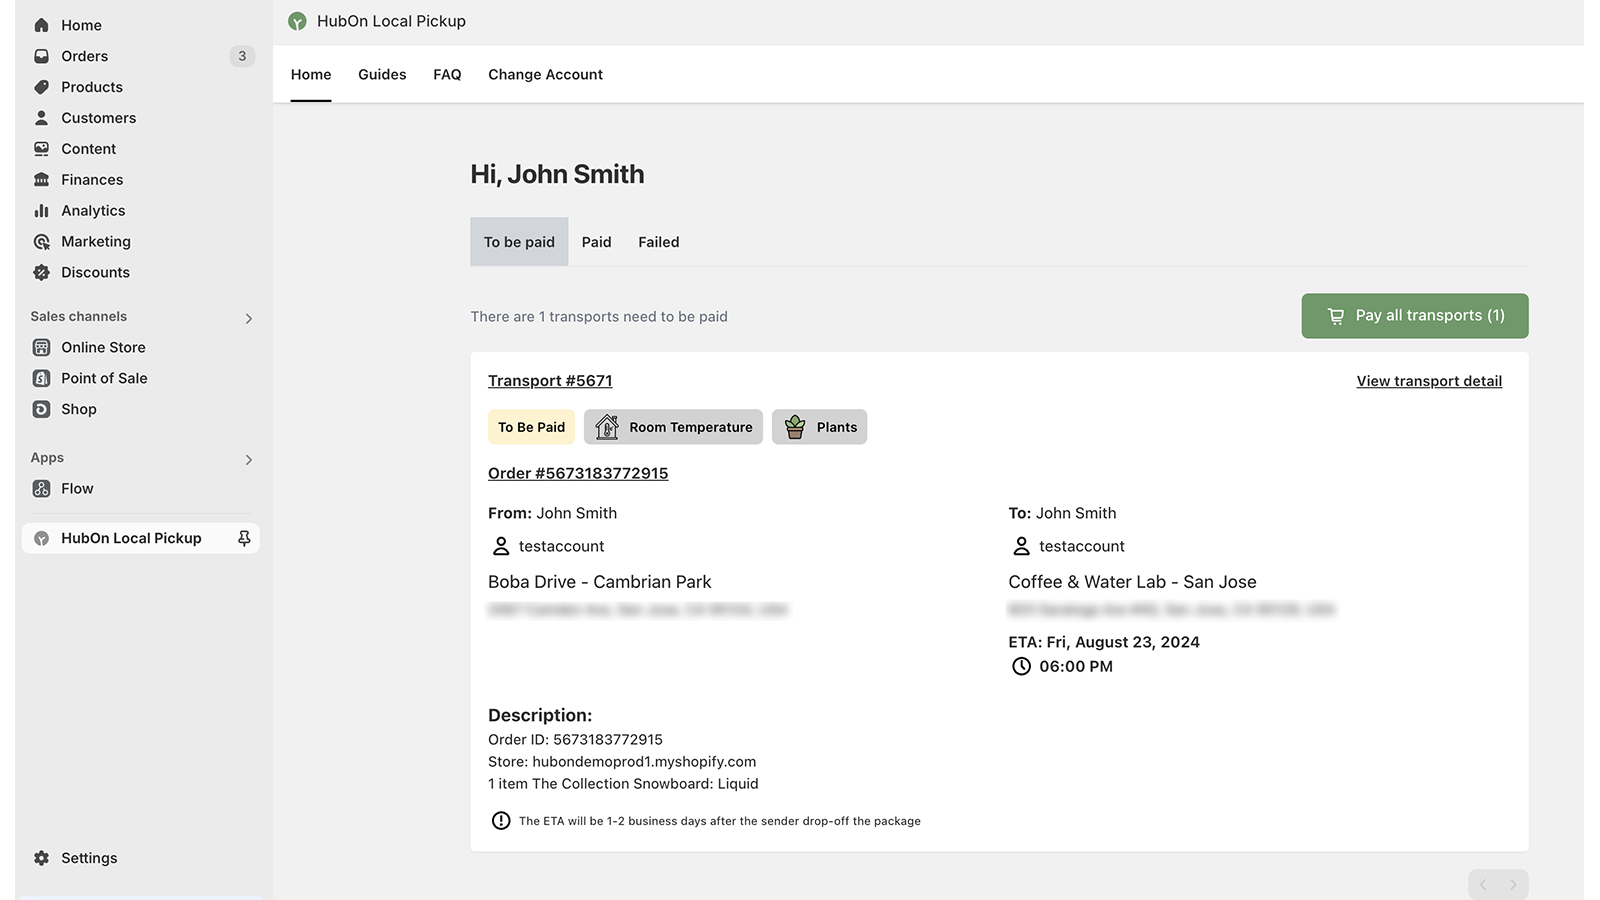The height and width of the screenshot is (900, 1600).
Task: Click the HubOn Local Pickup sidebar icon
Action: (x=41, y=538)
